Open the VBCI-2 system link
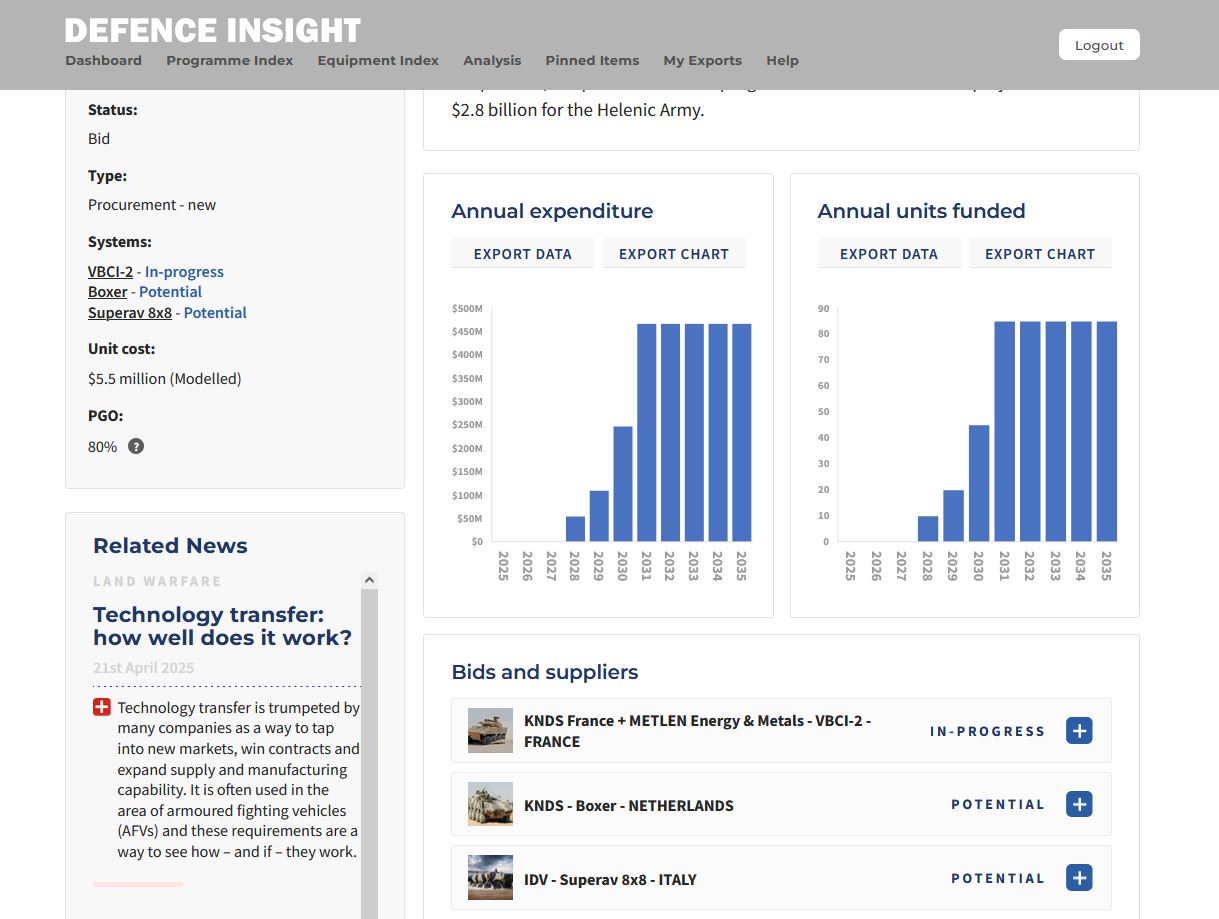The image size is (1219, 919). pyautogui.click(x=110, y=272)
